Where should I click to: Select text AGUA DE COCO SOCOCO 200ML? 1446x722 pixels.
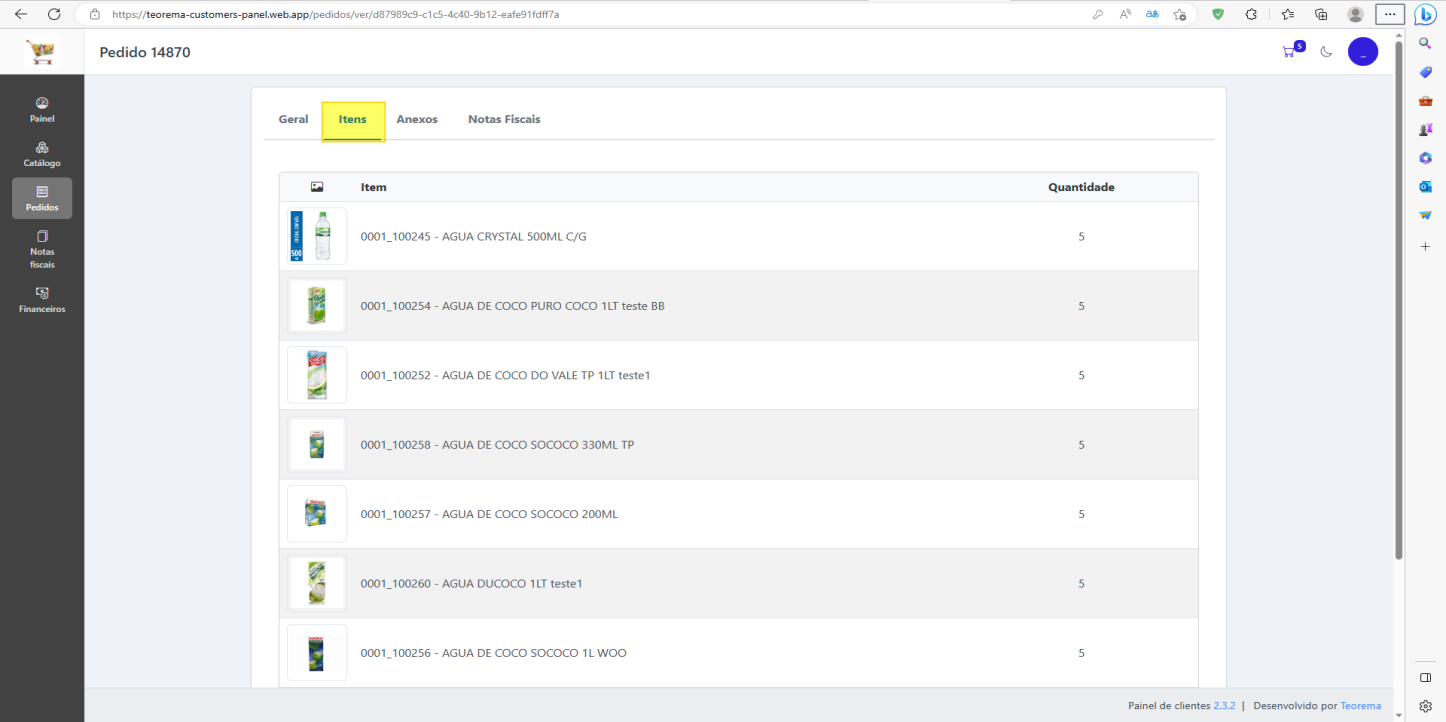pyautogui.click(x=530, y=514)
